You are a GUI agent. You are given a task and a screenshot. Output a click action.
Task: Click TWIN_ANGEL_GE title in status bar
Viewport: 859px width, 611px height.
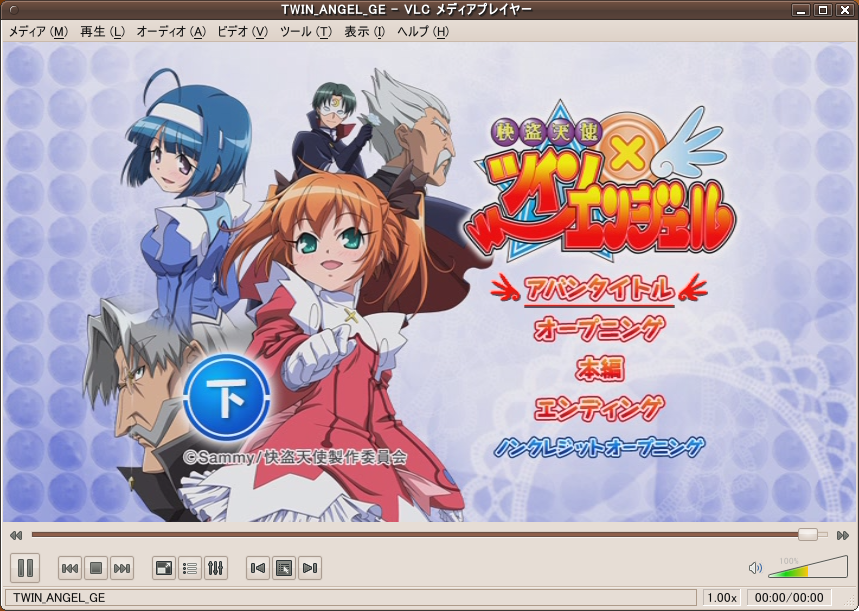pos(59,597)
